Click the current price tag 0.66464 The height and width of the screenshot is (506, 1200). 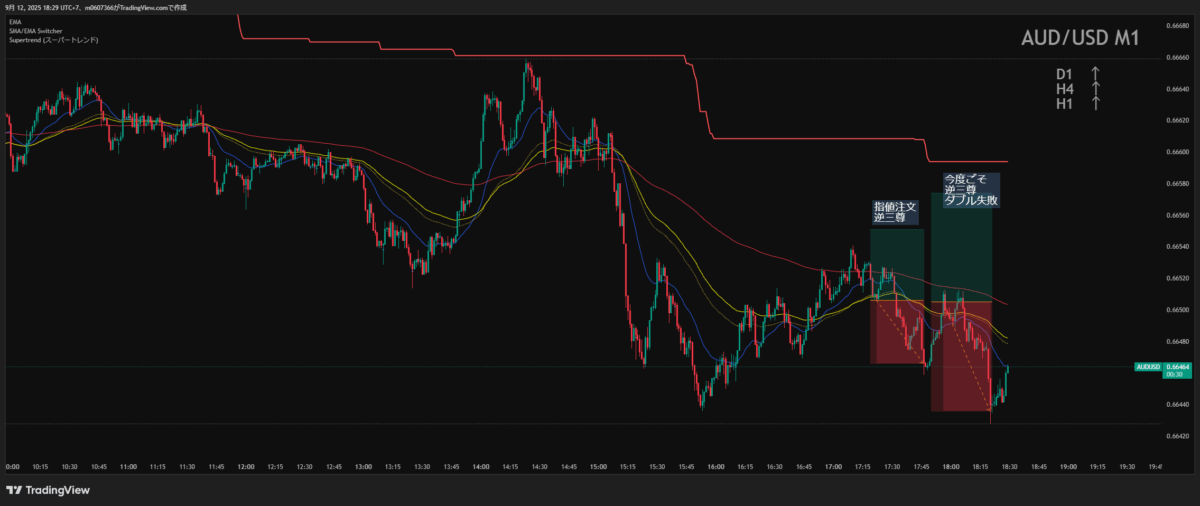[x=1178, y=367]
